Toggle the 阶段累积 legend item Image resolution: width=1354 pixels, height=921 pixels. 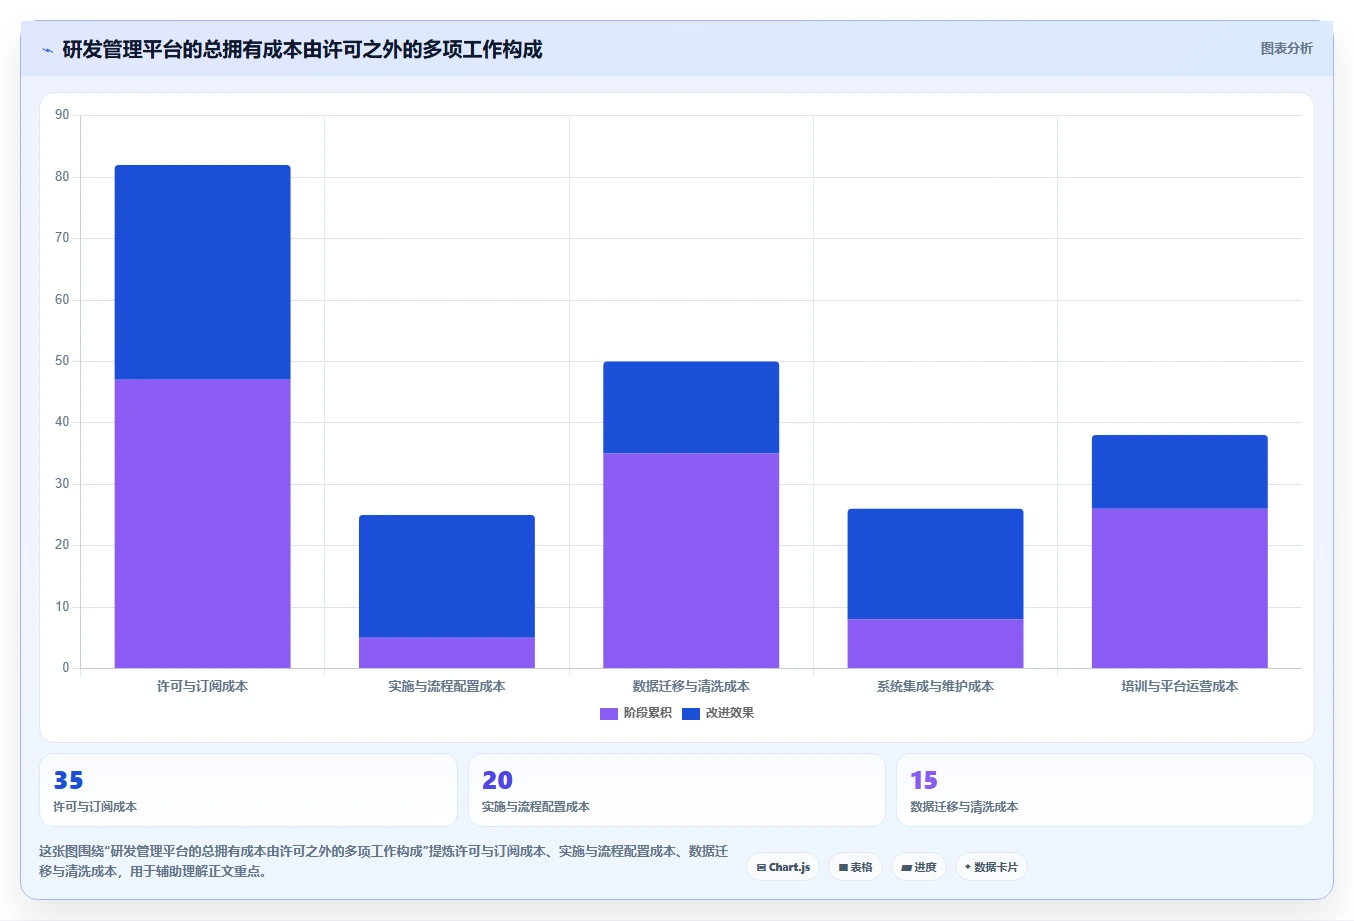(636, 713)
